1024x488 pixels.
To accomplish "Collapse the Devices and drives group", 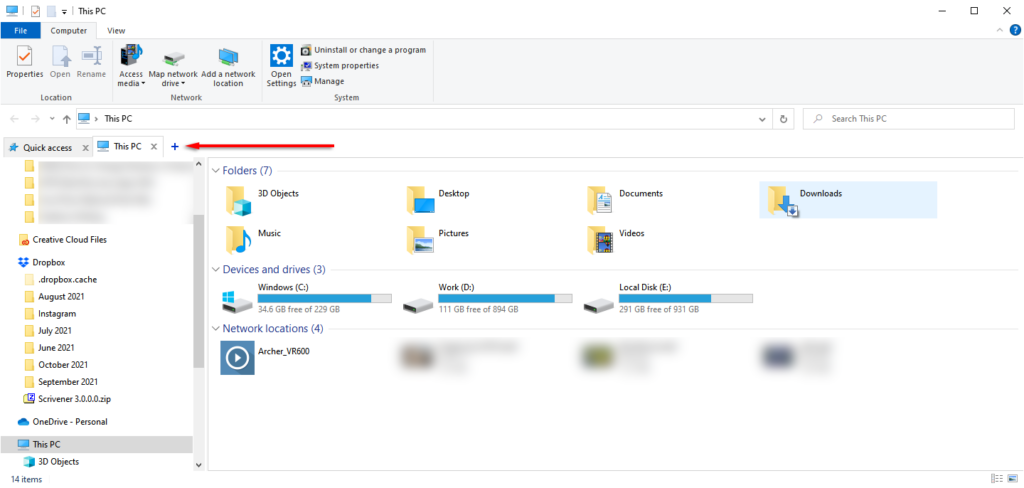I will 216,270.
